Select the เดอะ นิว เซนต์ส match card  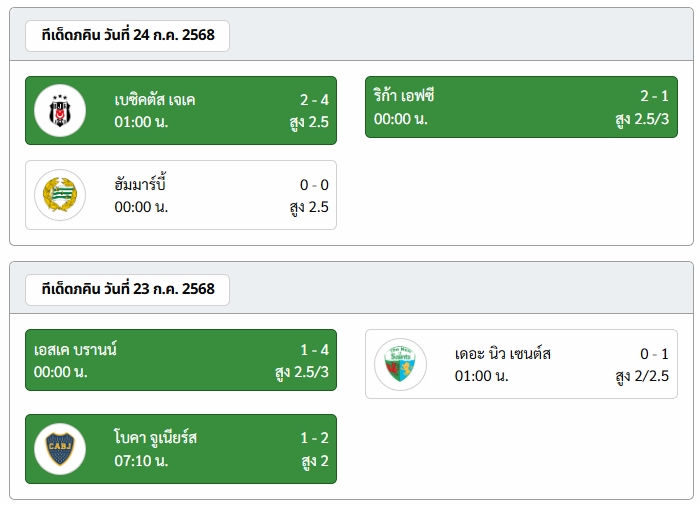(x=521, y=364)
